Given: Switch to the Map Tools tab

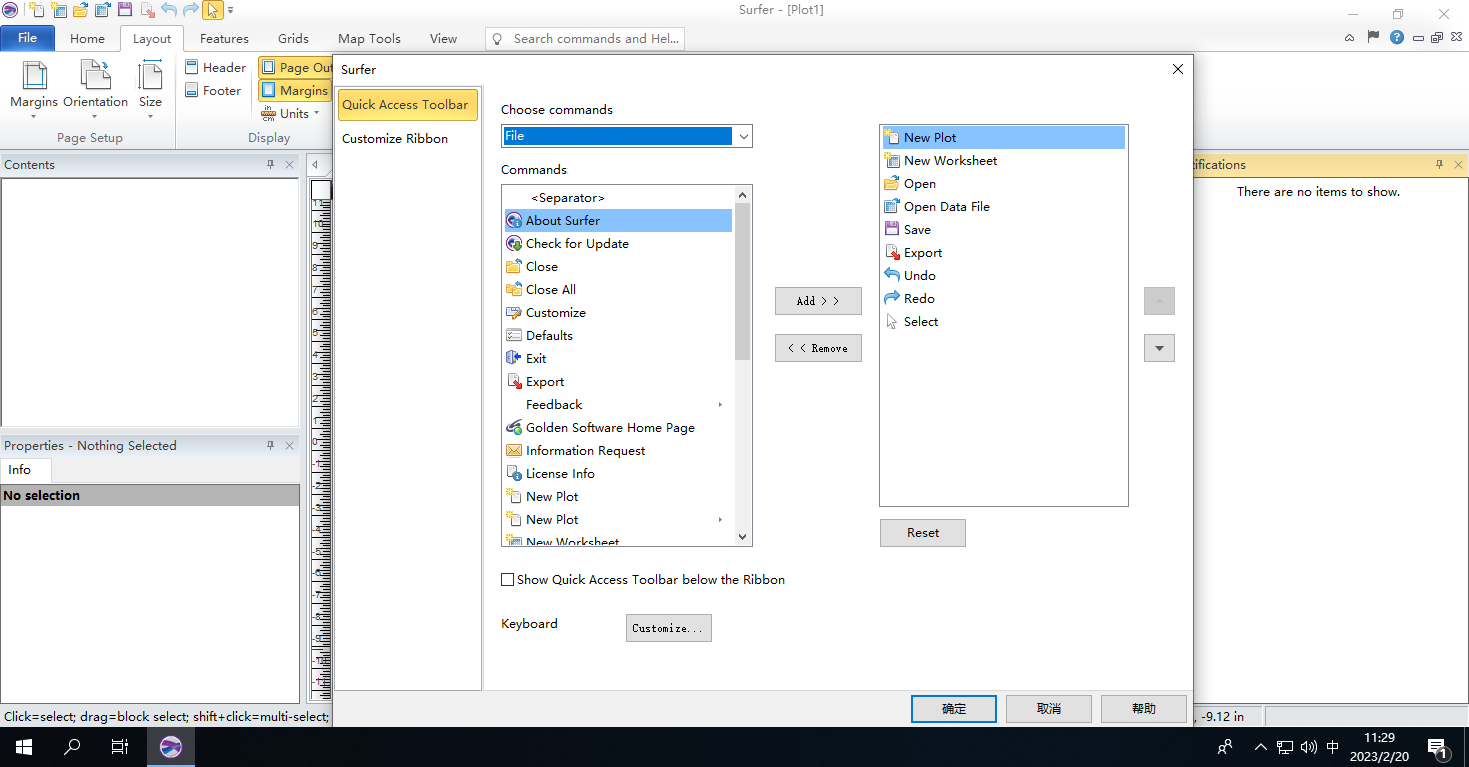Looking at the screenshot, I should [x=369, y=38].
